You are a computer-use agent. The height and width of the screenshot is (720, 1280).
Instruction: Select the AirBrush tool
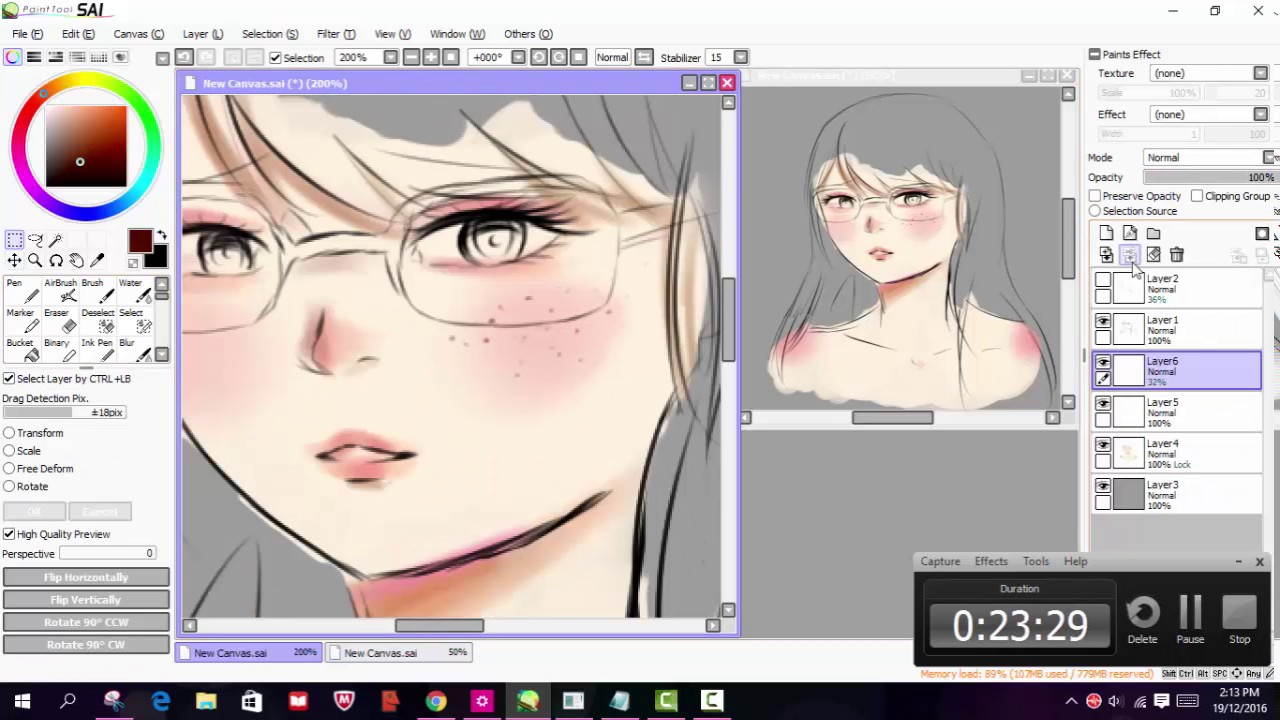(x=60, y=290)
